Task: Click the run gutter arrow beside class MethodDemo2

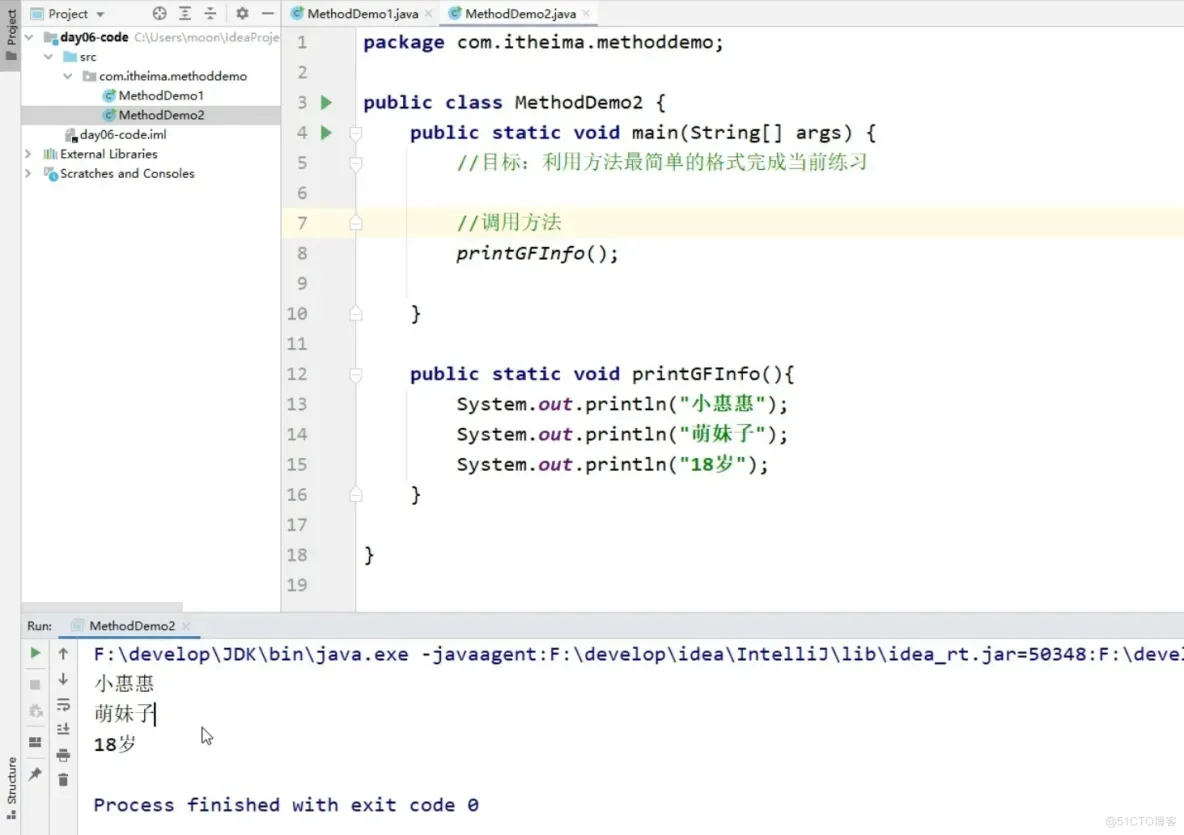Action: tap(326, 102)
